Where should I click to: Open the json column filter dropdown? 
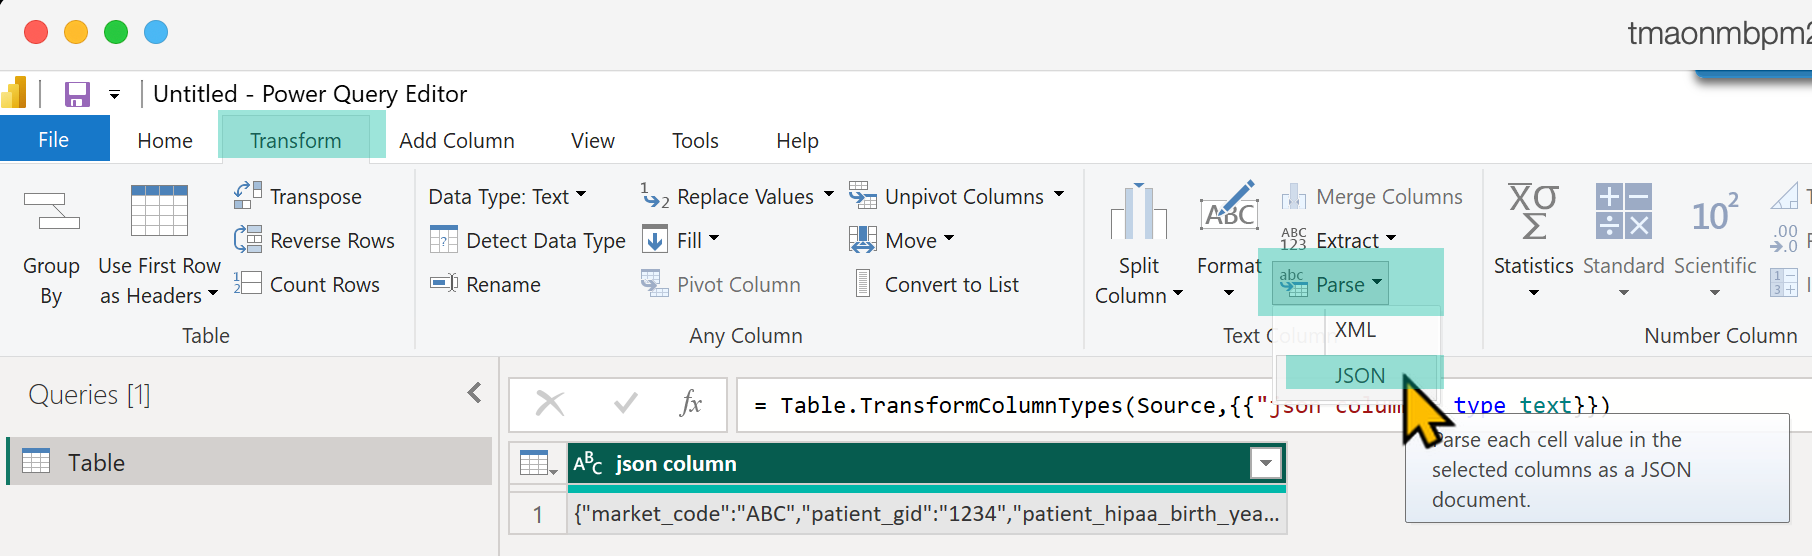pos(1266,463)
